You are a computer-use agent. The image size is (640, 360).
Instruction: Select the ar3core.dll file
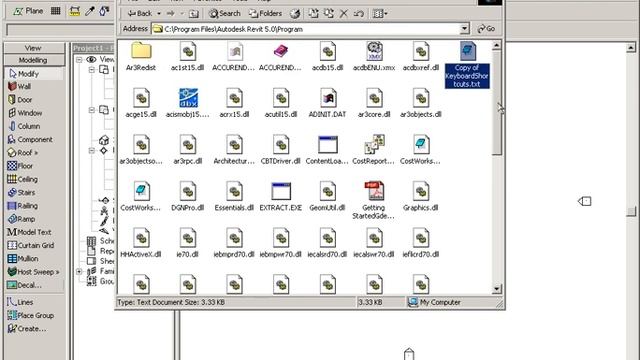374,104
